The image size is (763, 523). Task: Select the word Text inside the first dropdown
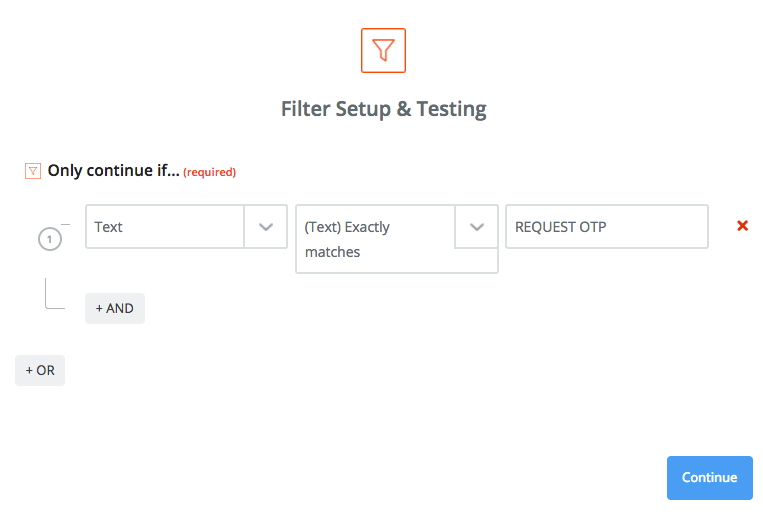[108, 227]
